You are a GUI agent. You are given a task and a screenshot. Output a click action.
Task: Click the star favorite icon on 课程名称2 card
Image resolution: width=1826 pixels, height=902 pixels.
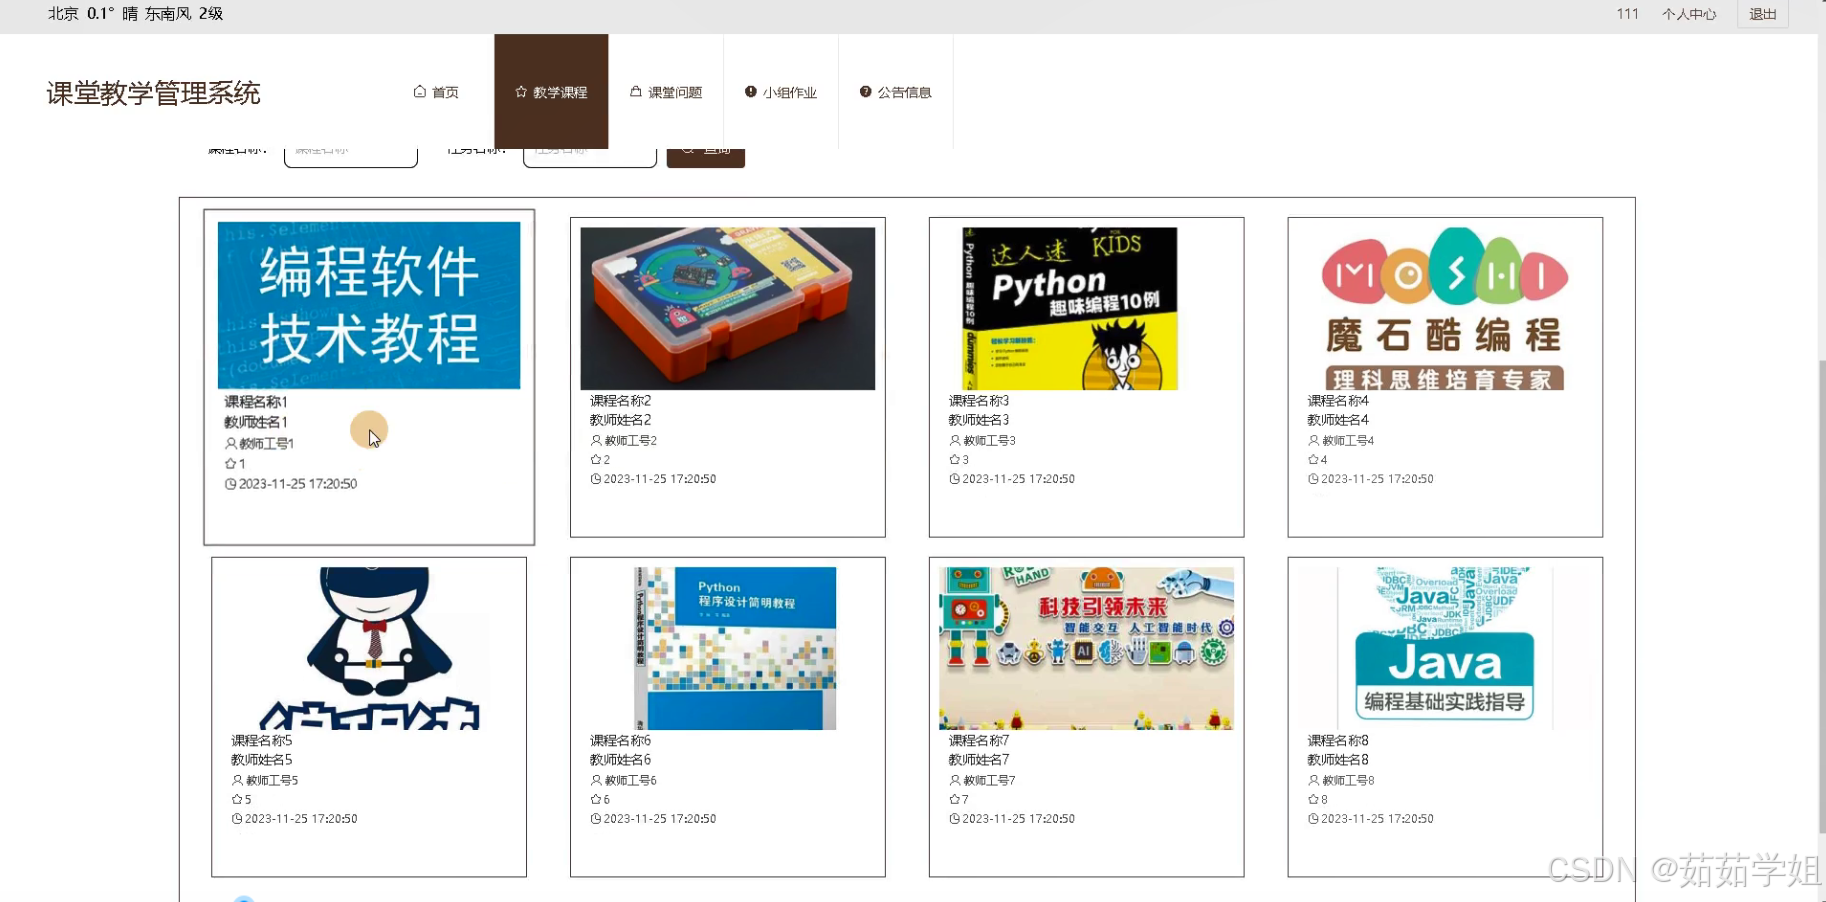(596, 460)
